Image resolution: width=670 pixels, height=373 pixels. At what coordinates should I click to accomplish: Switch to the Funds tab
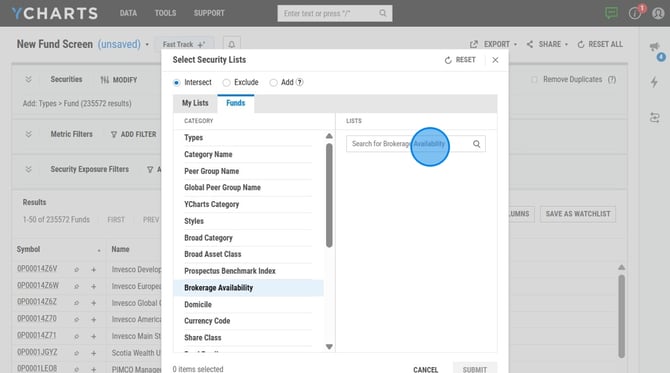pyautogui.click(x=235, y=103)
